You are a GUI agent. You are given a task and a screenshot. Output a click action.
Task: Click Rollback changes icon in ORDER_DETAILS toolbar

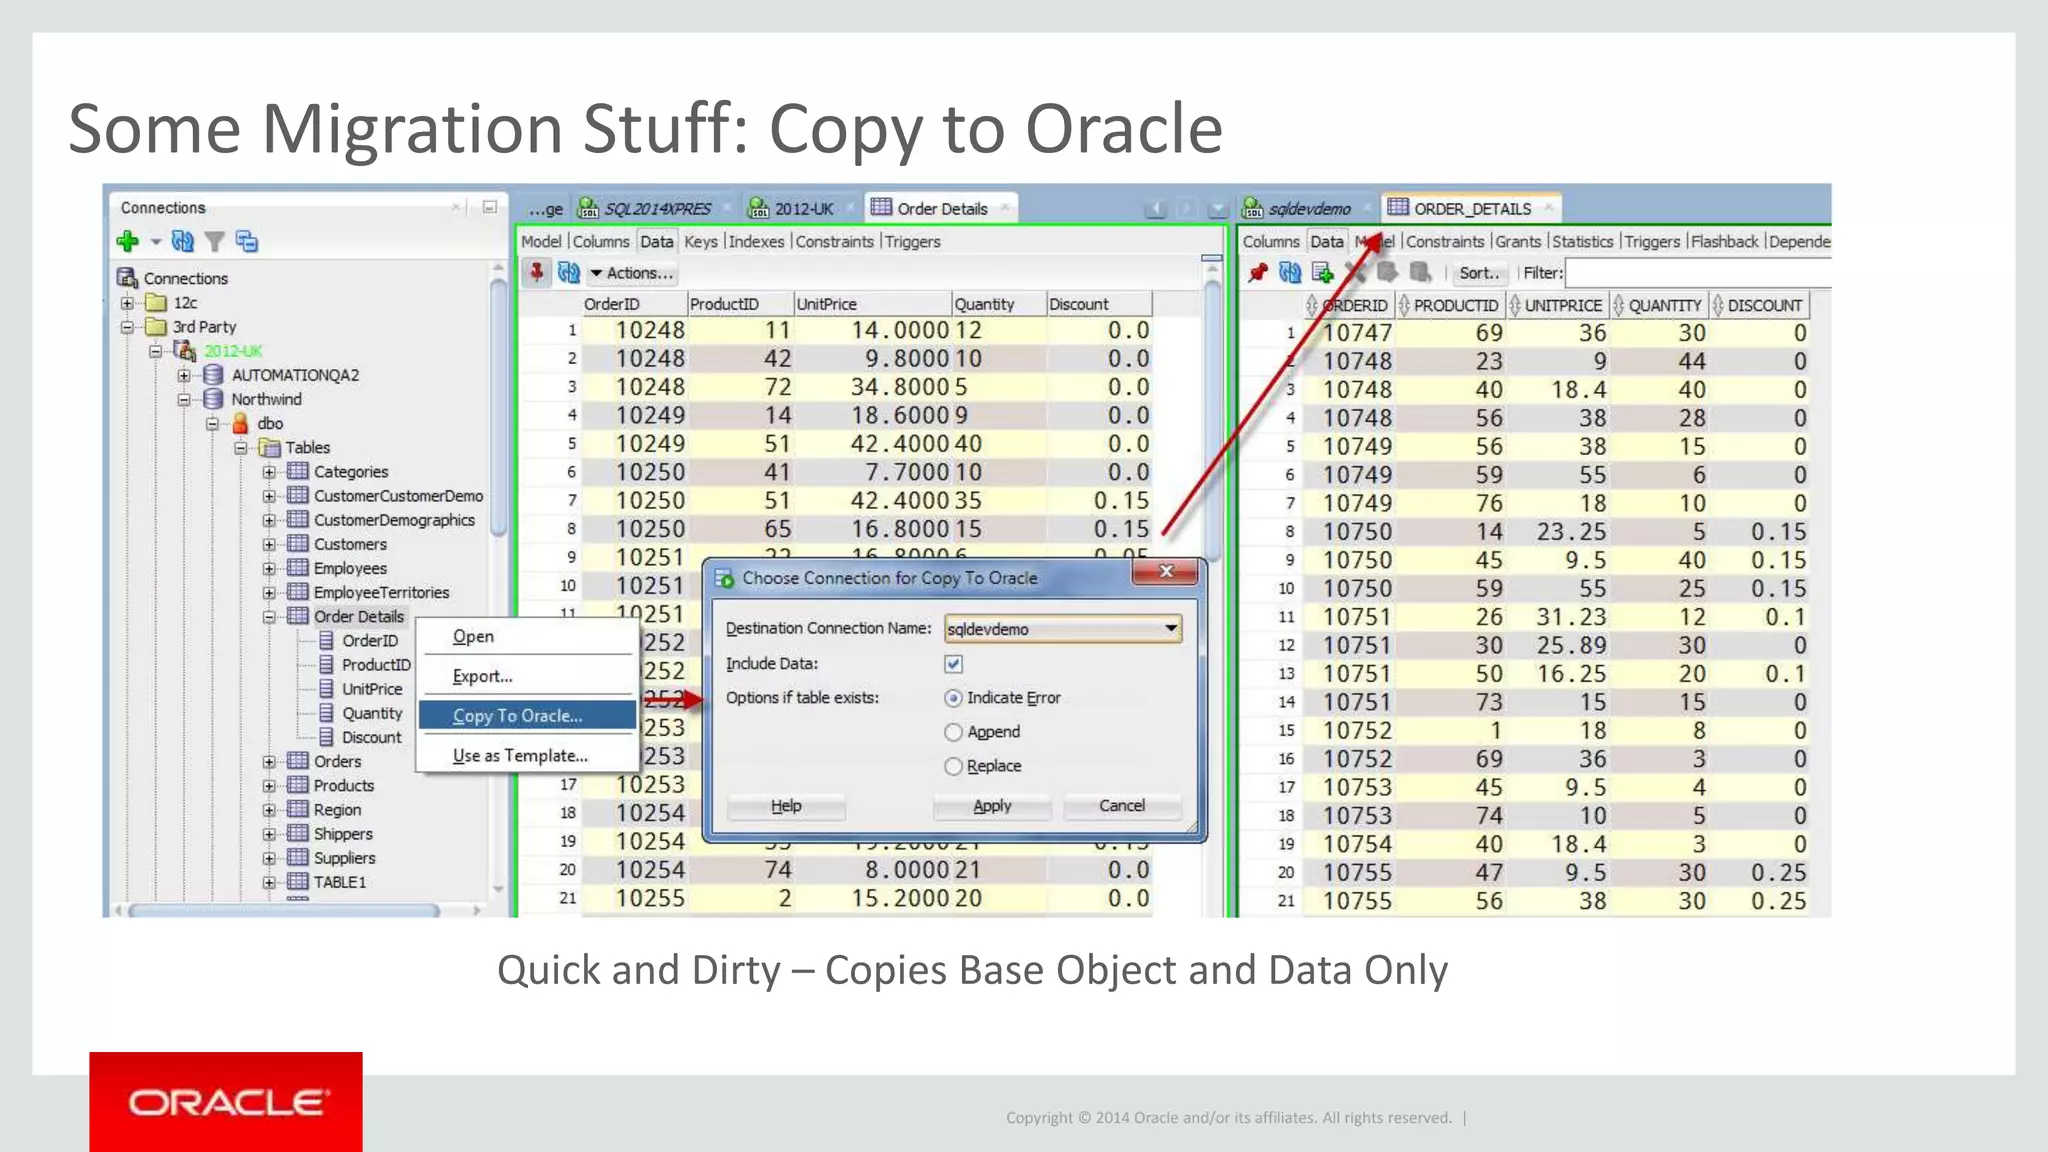click(x=1420, y=272)
